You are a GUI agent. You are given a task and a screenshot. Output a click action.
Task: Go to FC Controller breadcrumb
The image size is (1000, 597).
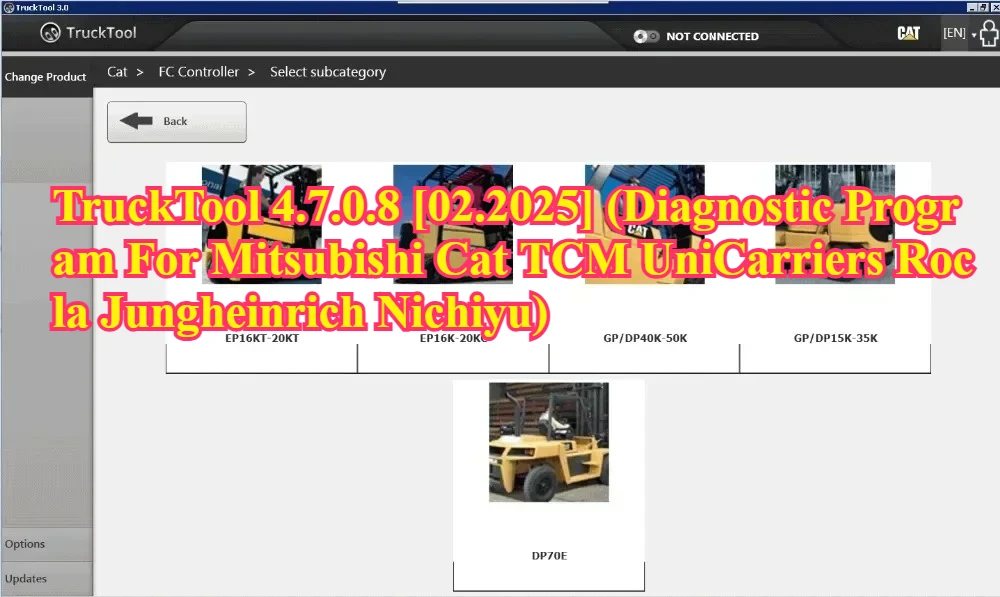point(198,72)
